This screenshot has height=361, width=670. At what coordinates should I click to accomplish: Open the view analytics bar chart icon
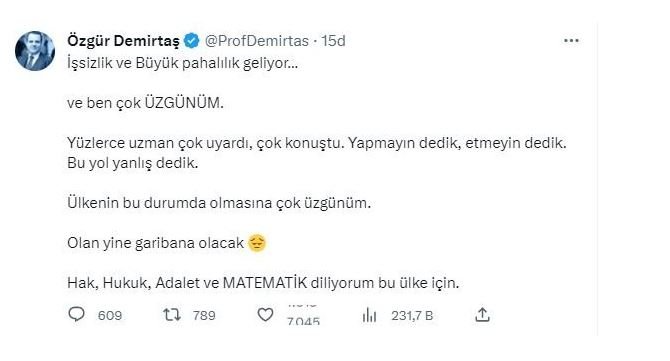click(x=369, y=315)
